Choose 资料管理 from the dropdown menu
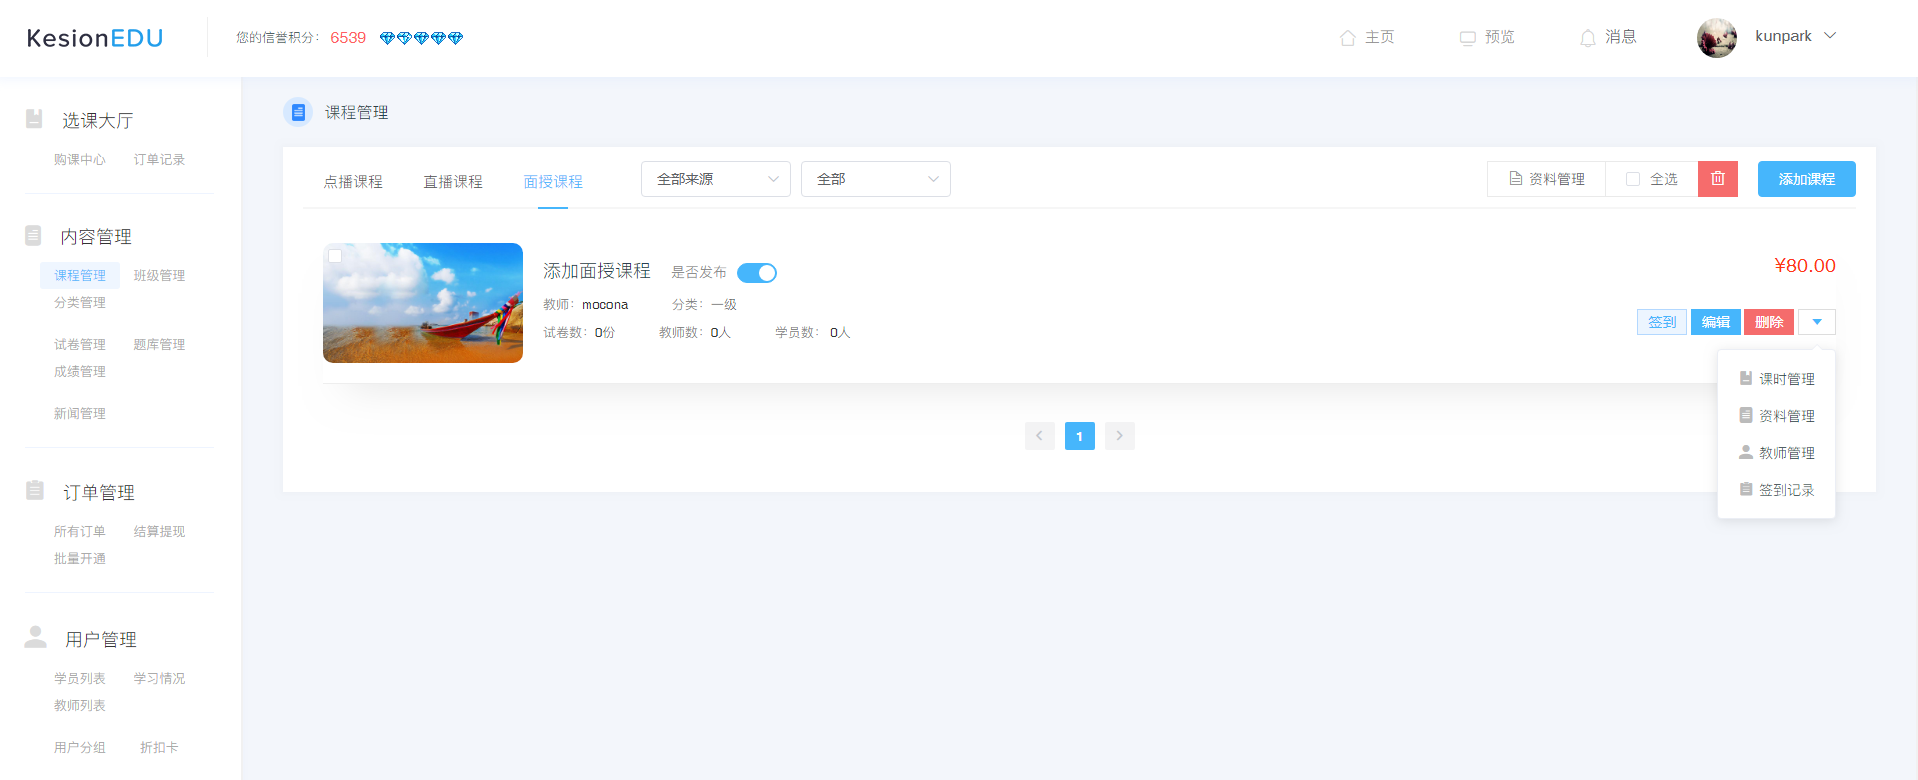This screenshot has height=780, width=1918. (x=1777, y=416)
